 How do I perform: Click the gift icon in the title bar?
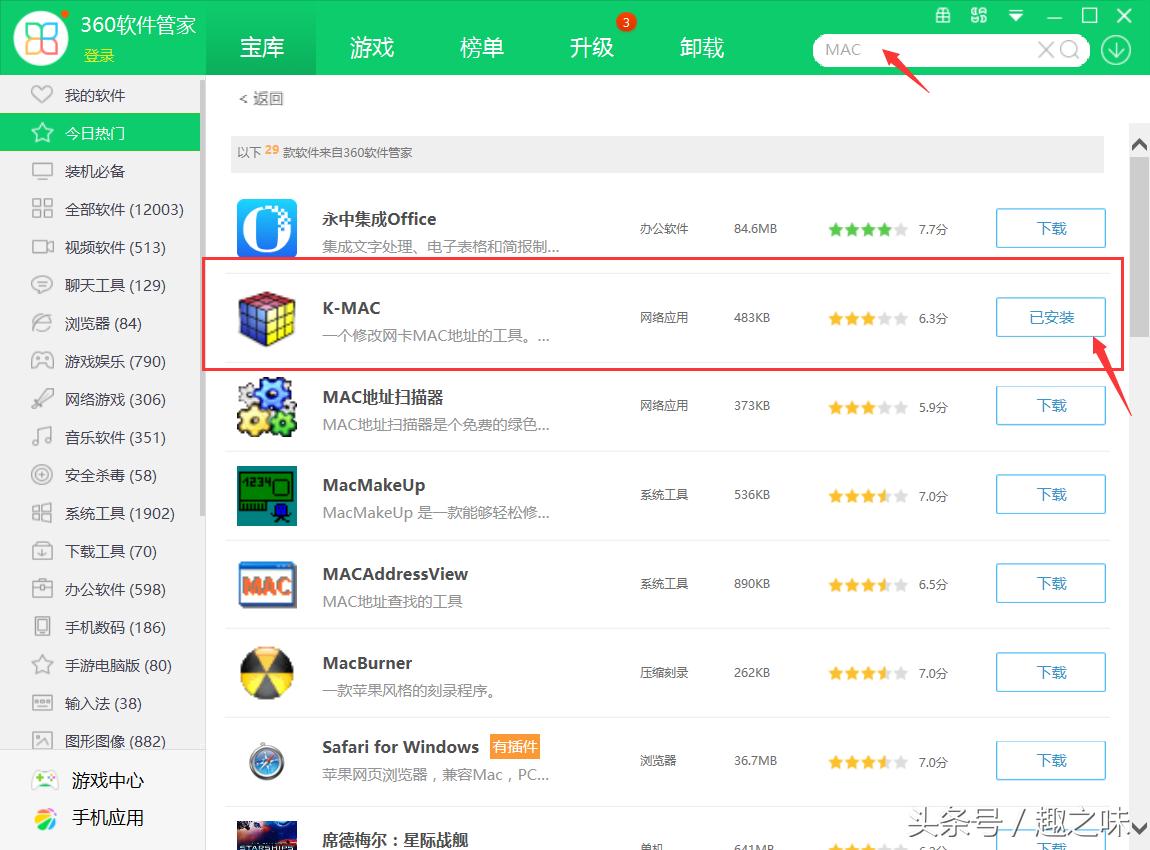[941, 15]
